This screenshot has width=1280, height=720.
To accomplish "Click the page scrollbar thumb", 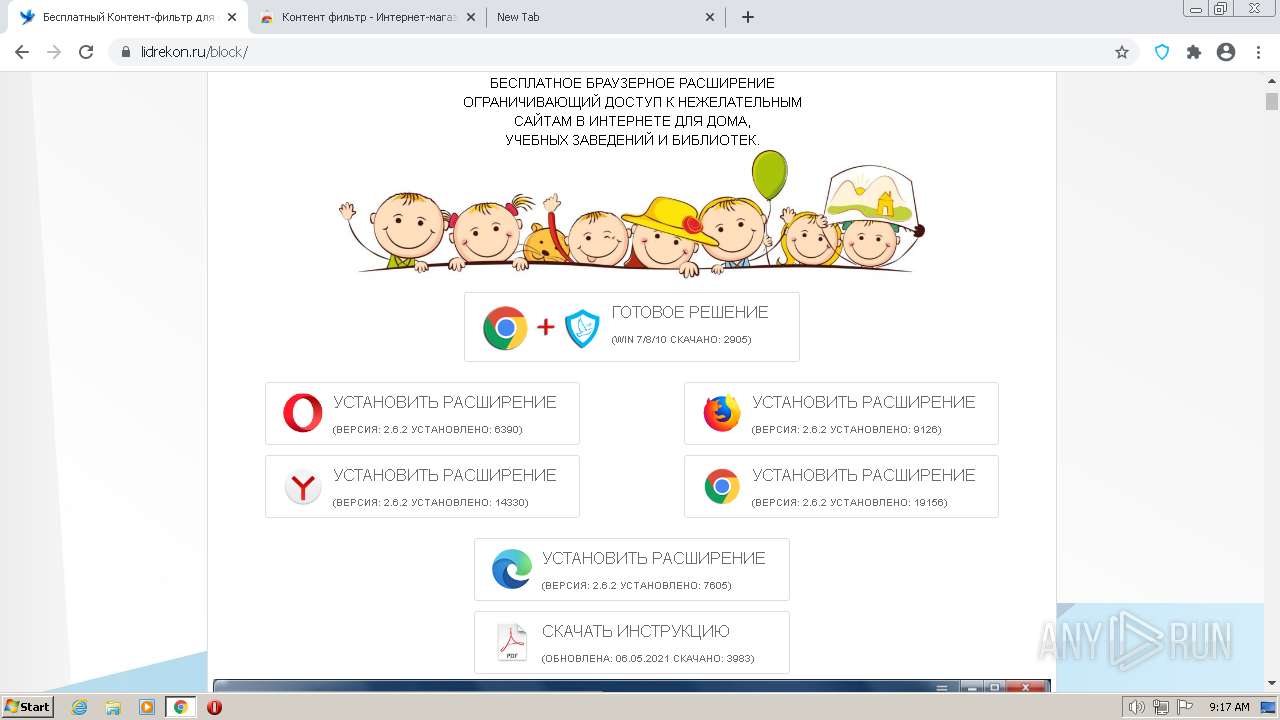I will click(x=1272, y=101).
